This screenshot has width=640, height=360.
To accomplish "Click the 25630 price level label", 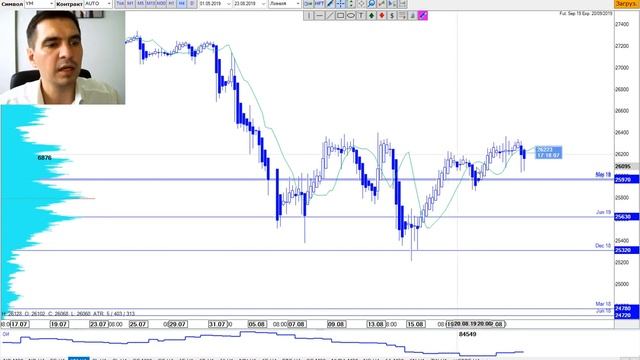I will 626,217.
